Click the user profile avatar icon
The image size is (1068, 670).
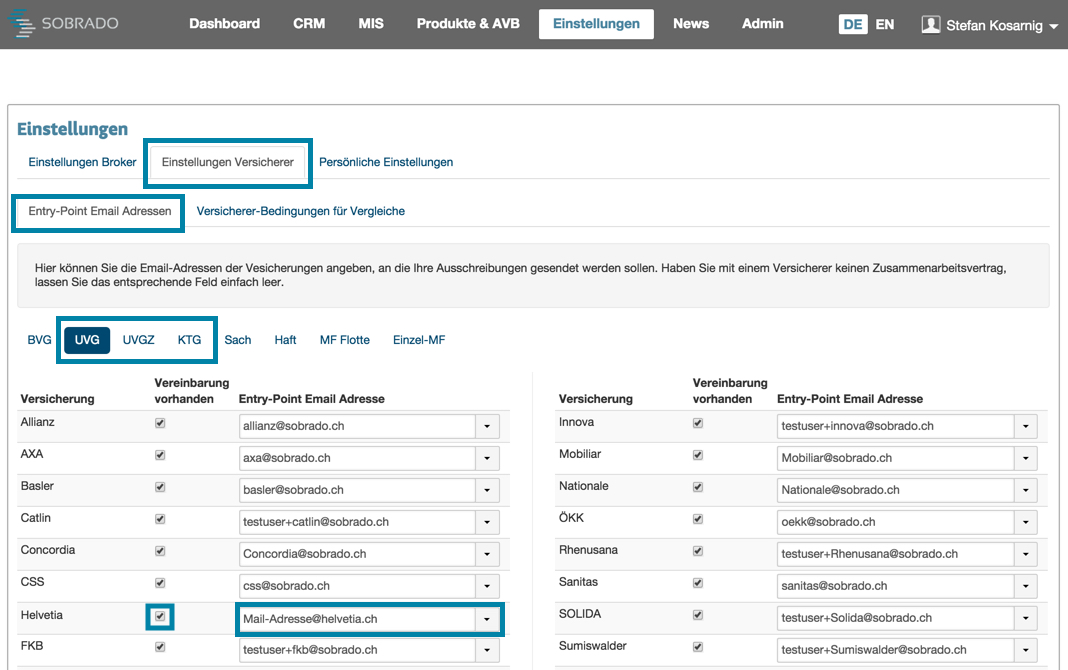tap(930, 25)
